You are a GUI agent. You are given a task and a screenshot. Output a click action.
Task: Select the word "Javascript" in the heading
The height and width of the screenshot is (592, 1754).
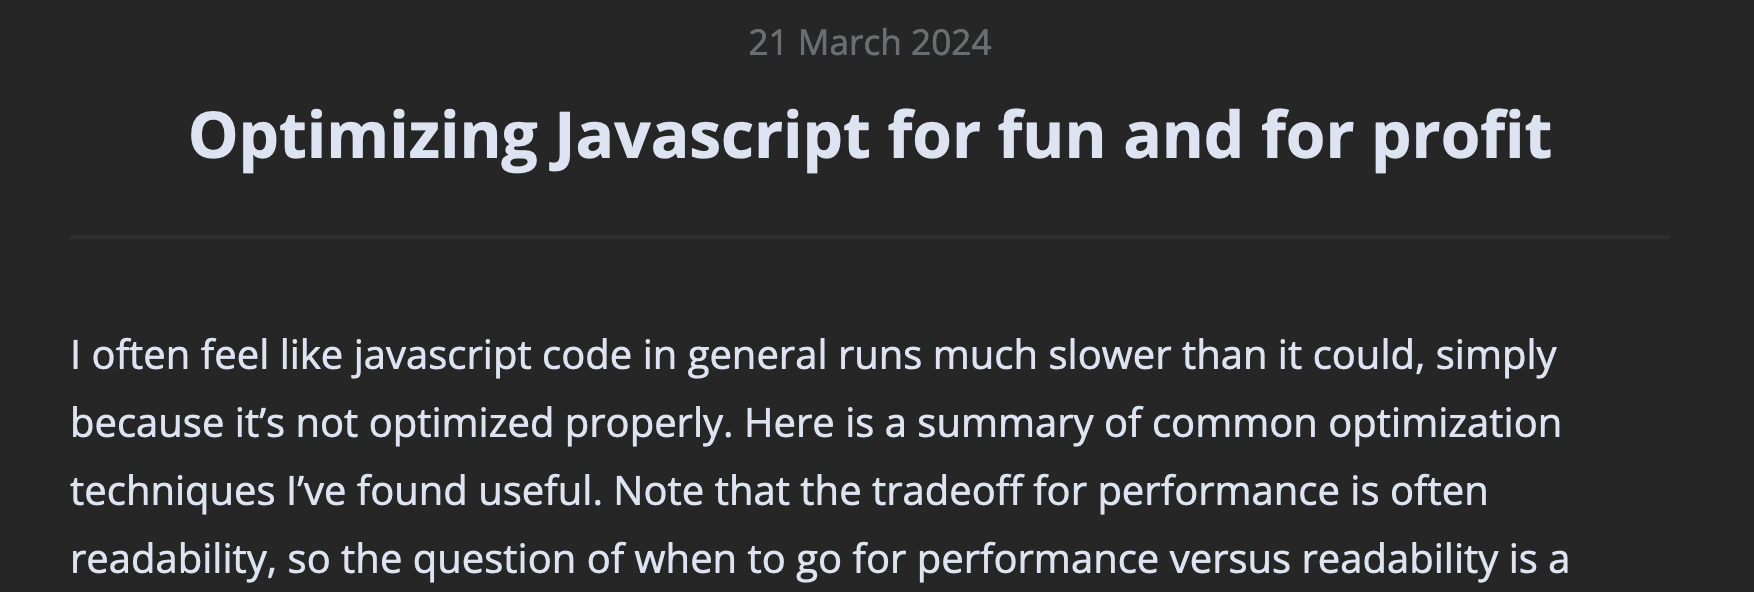pyautogui.click(x=712, y=137)
